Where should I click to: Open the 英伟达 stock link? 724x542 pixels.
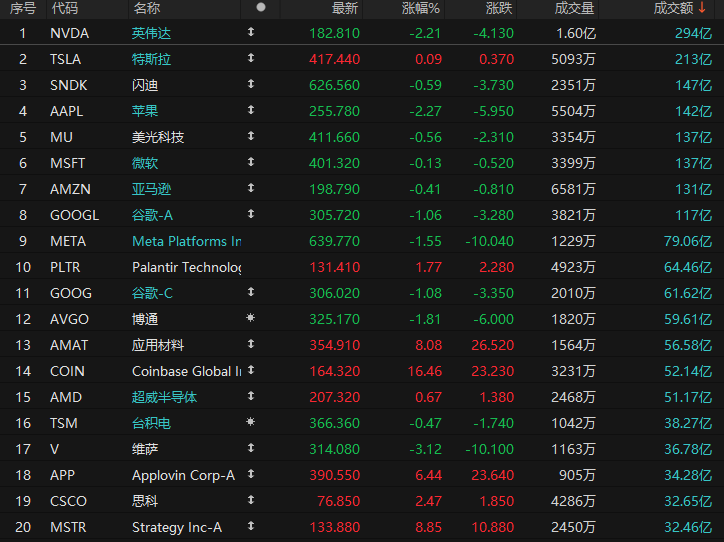151,33
